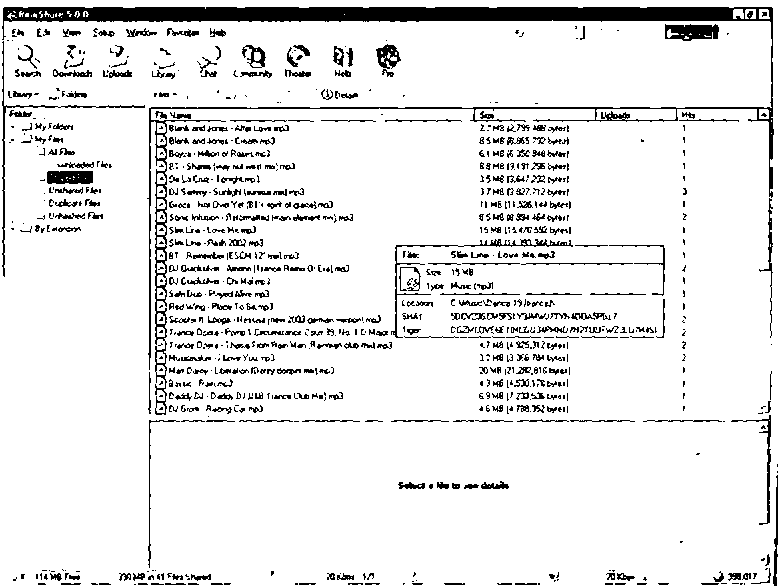Click the mp3 icon of Matt Darey - Liberation
This screenshot has width=778, height=586.
(161, 371)
